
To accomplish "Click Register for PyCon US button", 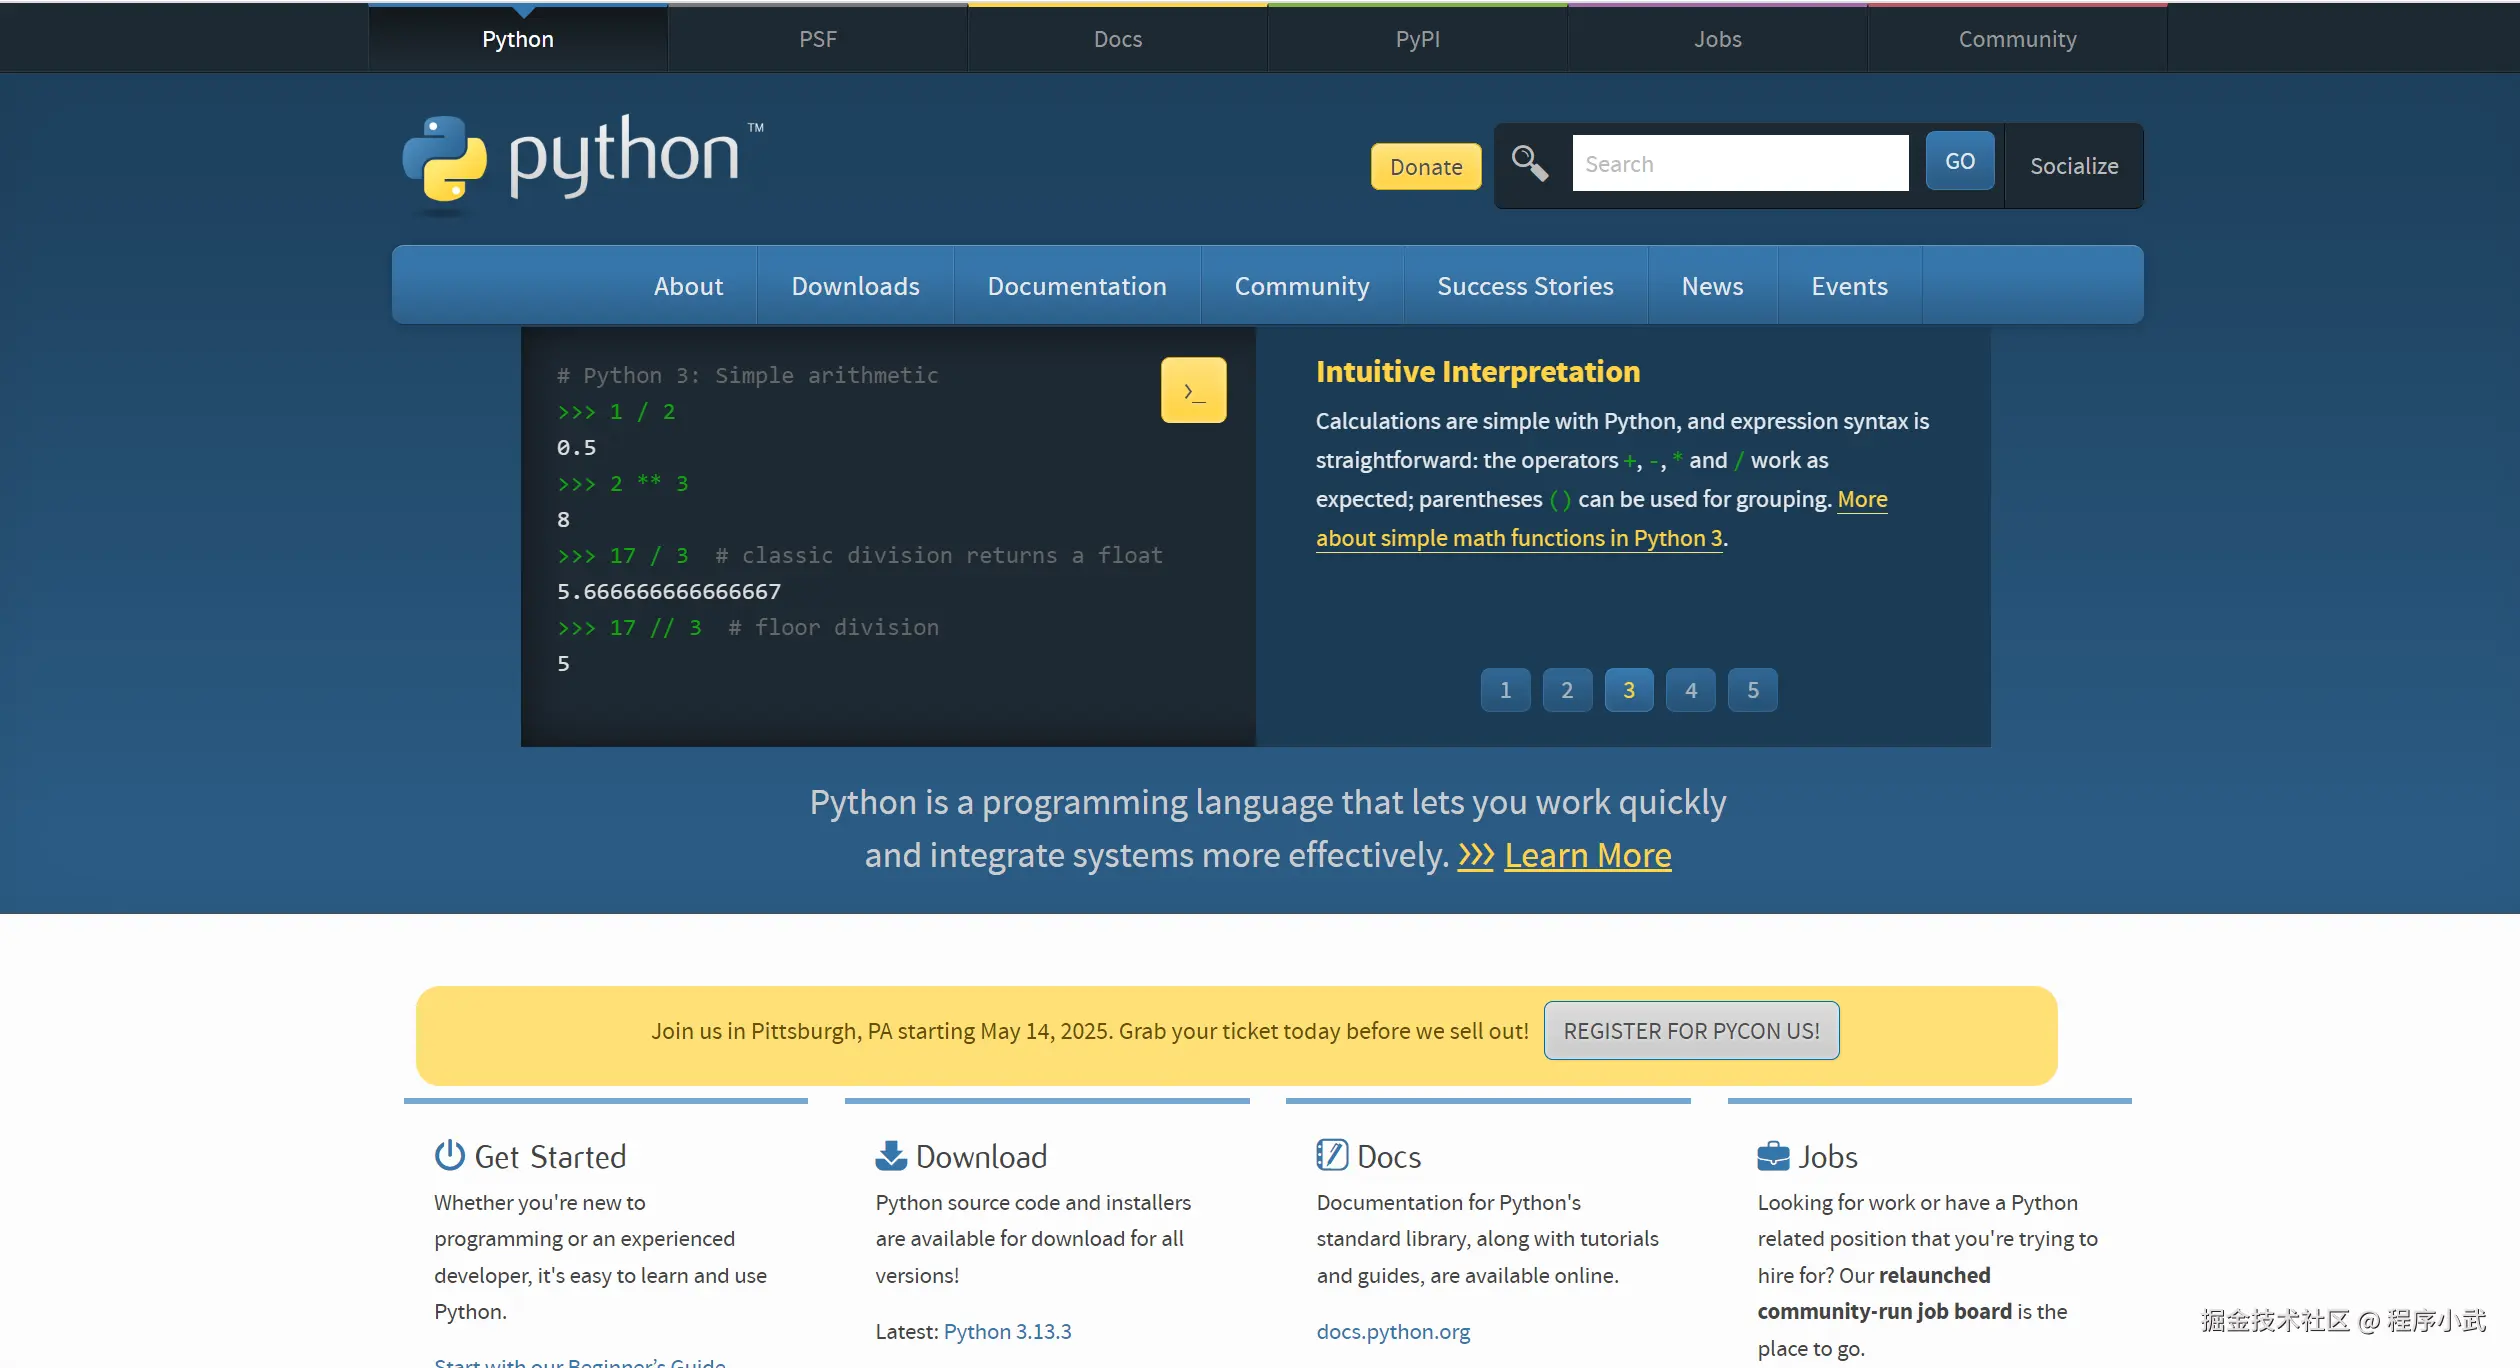I will point(1691,1031).
